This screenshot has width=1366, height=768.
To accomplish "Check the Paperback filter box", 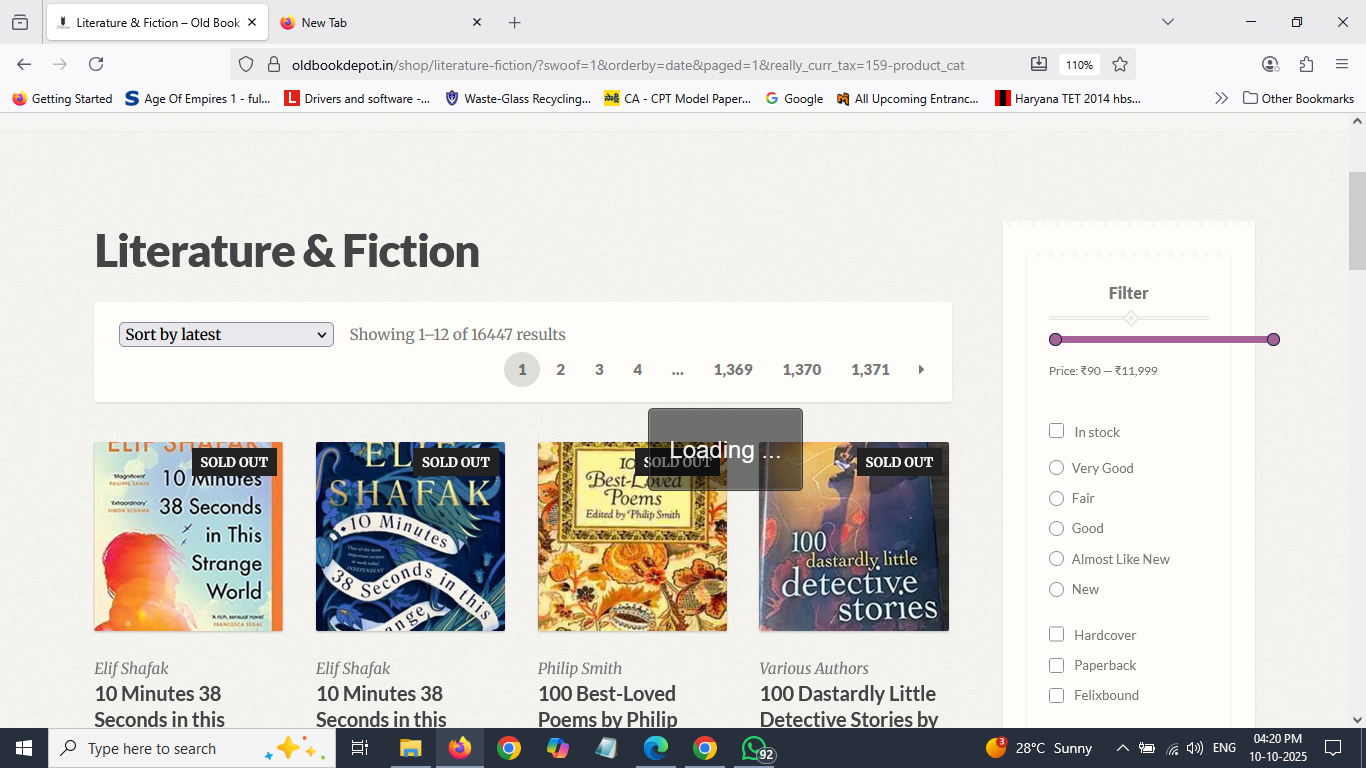I will click(x=1056, y=665).
